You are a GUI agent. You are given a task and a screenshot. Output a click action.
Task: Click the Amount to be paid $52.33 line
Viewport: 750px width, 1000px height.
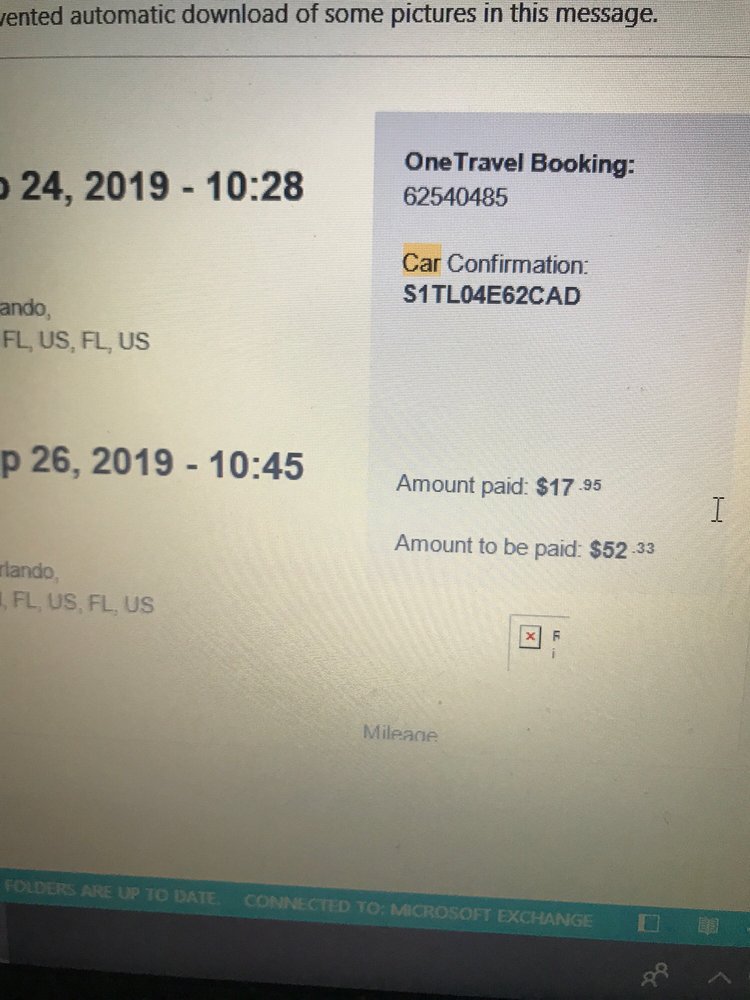(x=524, y=547)
